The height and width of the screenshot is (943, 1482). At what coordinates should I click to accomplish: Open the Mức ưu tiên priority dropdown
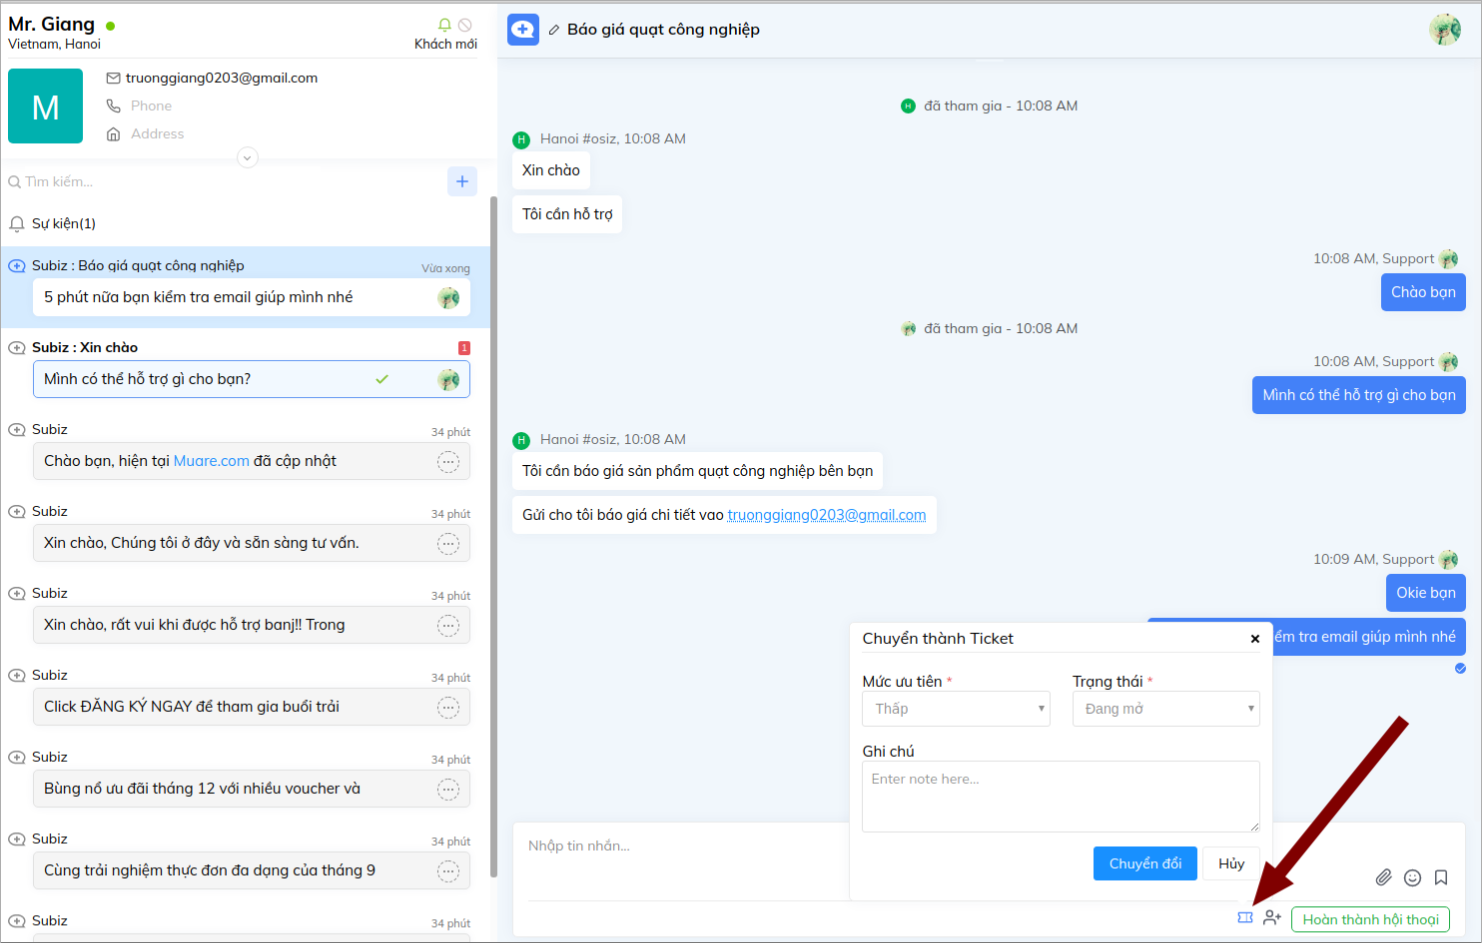(955, 709)
